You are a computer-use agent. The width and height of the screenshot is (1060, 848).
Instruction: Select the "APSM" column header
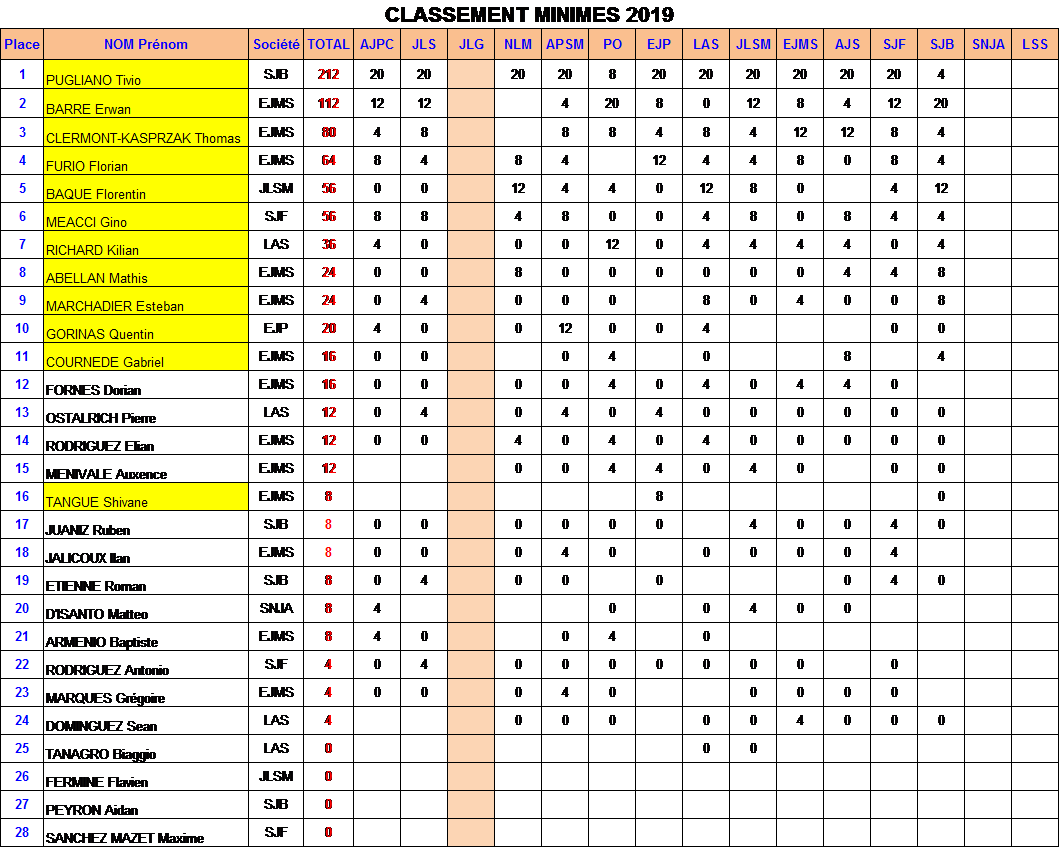(x=565, y=44)
